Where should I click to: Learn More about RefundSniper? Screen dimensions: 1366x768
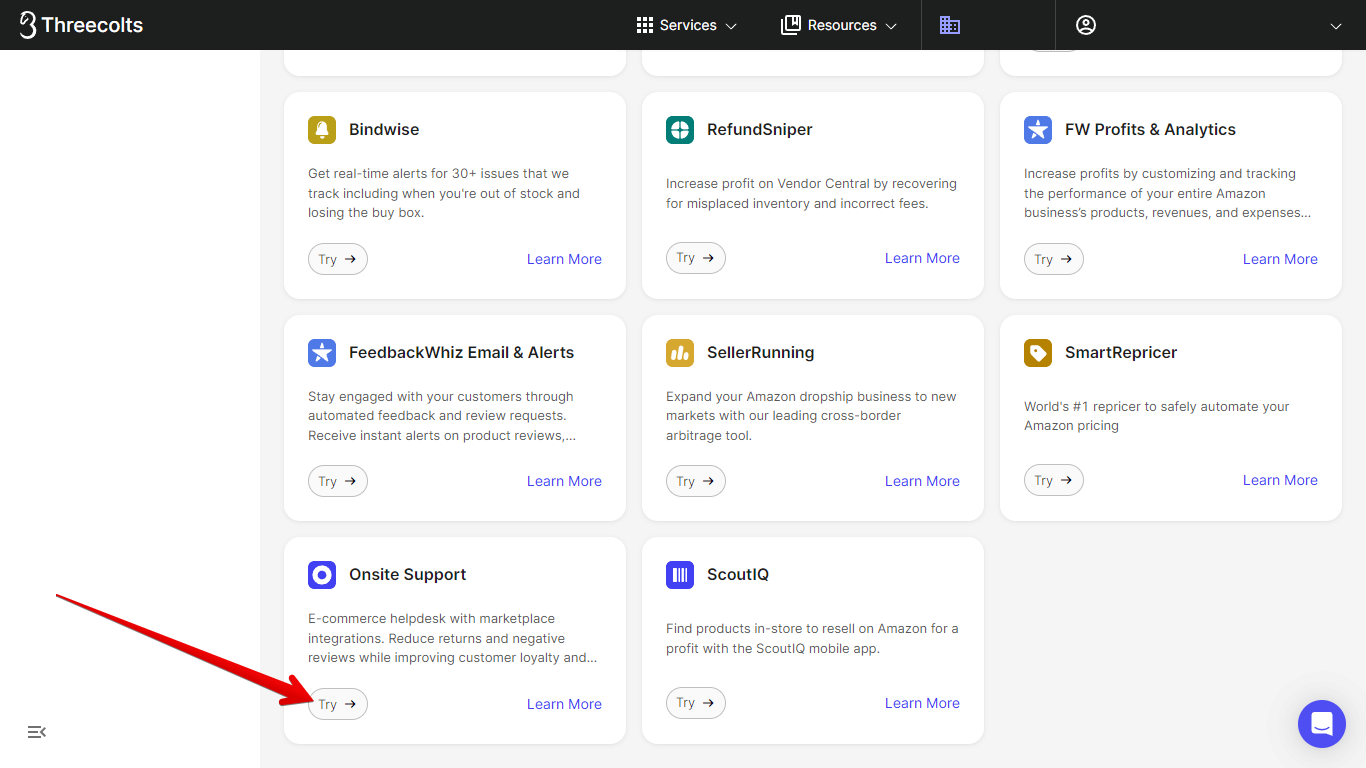(x=922, y=258)
